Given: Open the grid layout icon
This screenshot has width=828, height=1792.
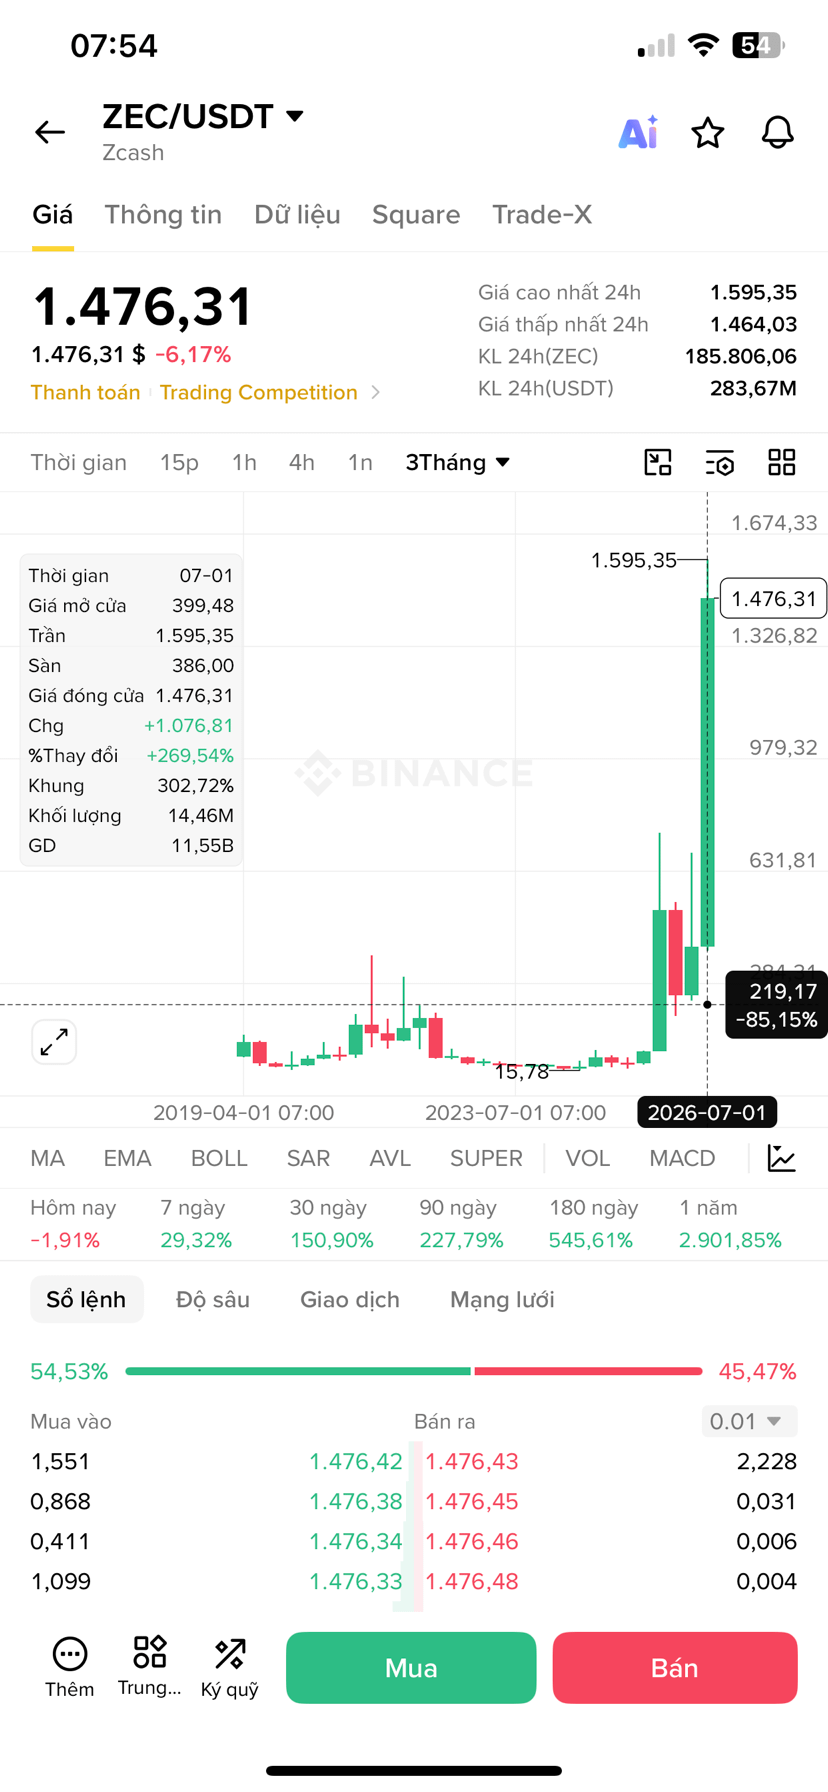Looking at the screenshot, I should pos(782,462).
